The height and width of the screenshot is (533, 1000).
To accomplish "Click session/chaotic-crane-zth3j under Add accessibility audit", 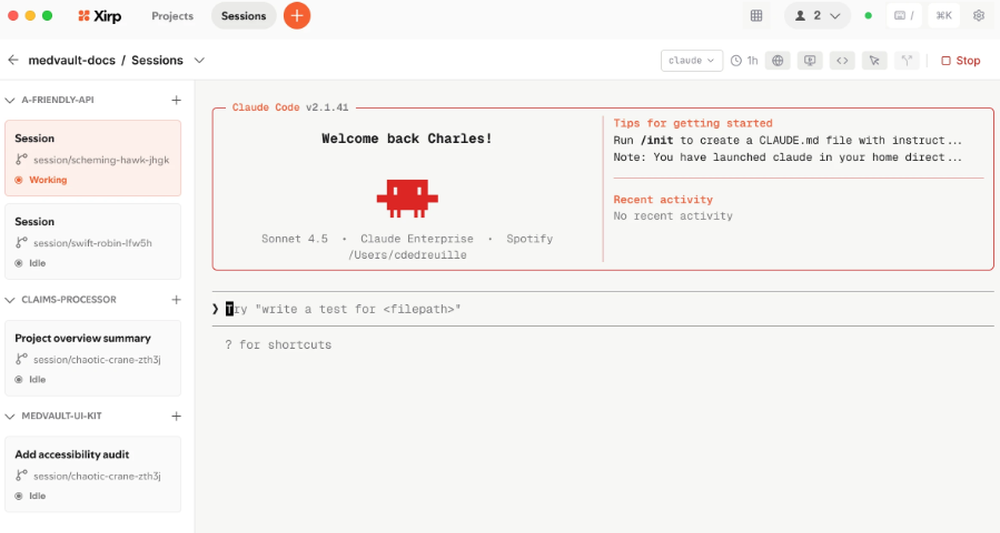I will [x=97, y=476].
